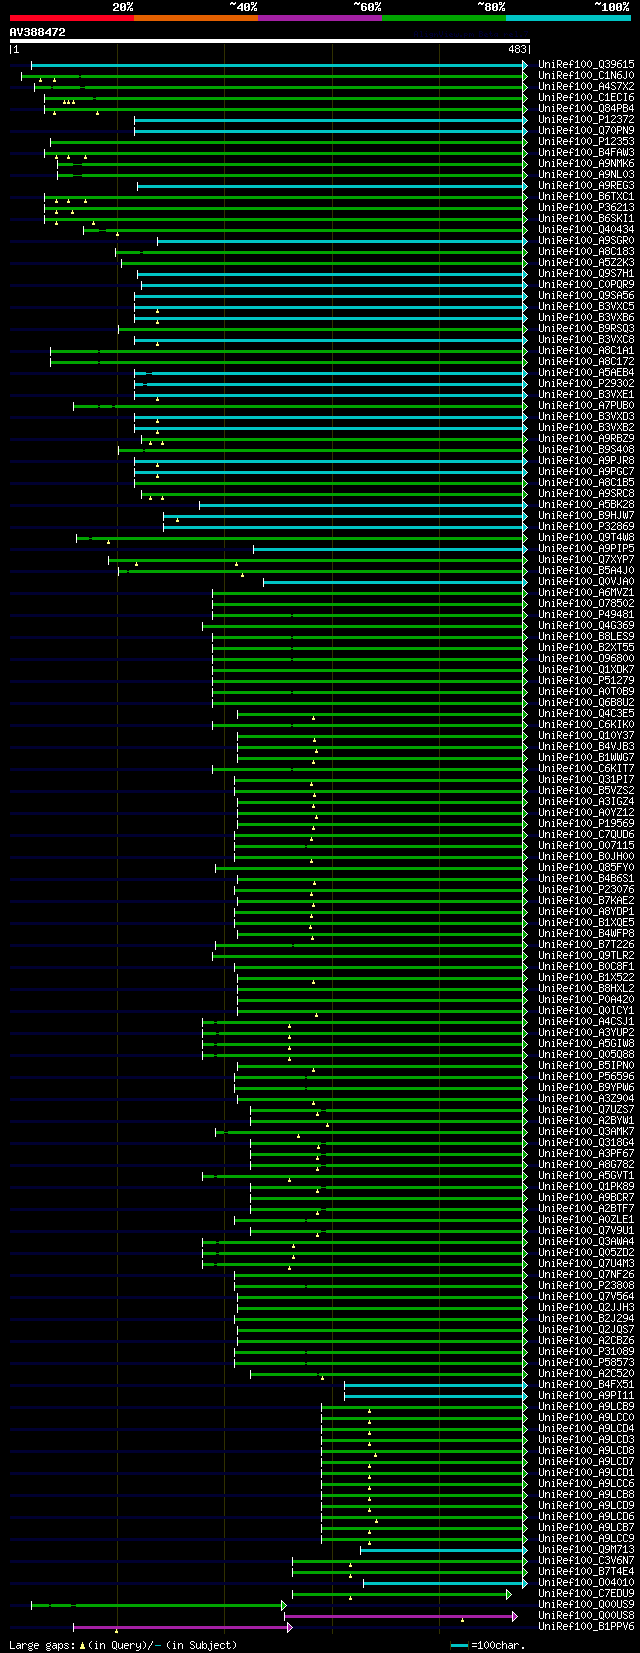Select the AV388472 query name label
The height and width of the screenshot is (1653, 640).
pos(38,32)
